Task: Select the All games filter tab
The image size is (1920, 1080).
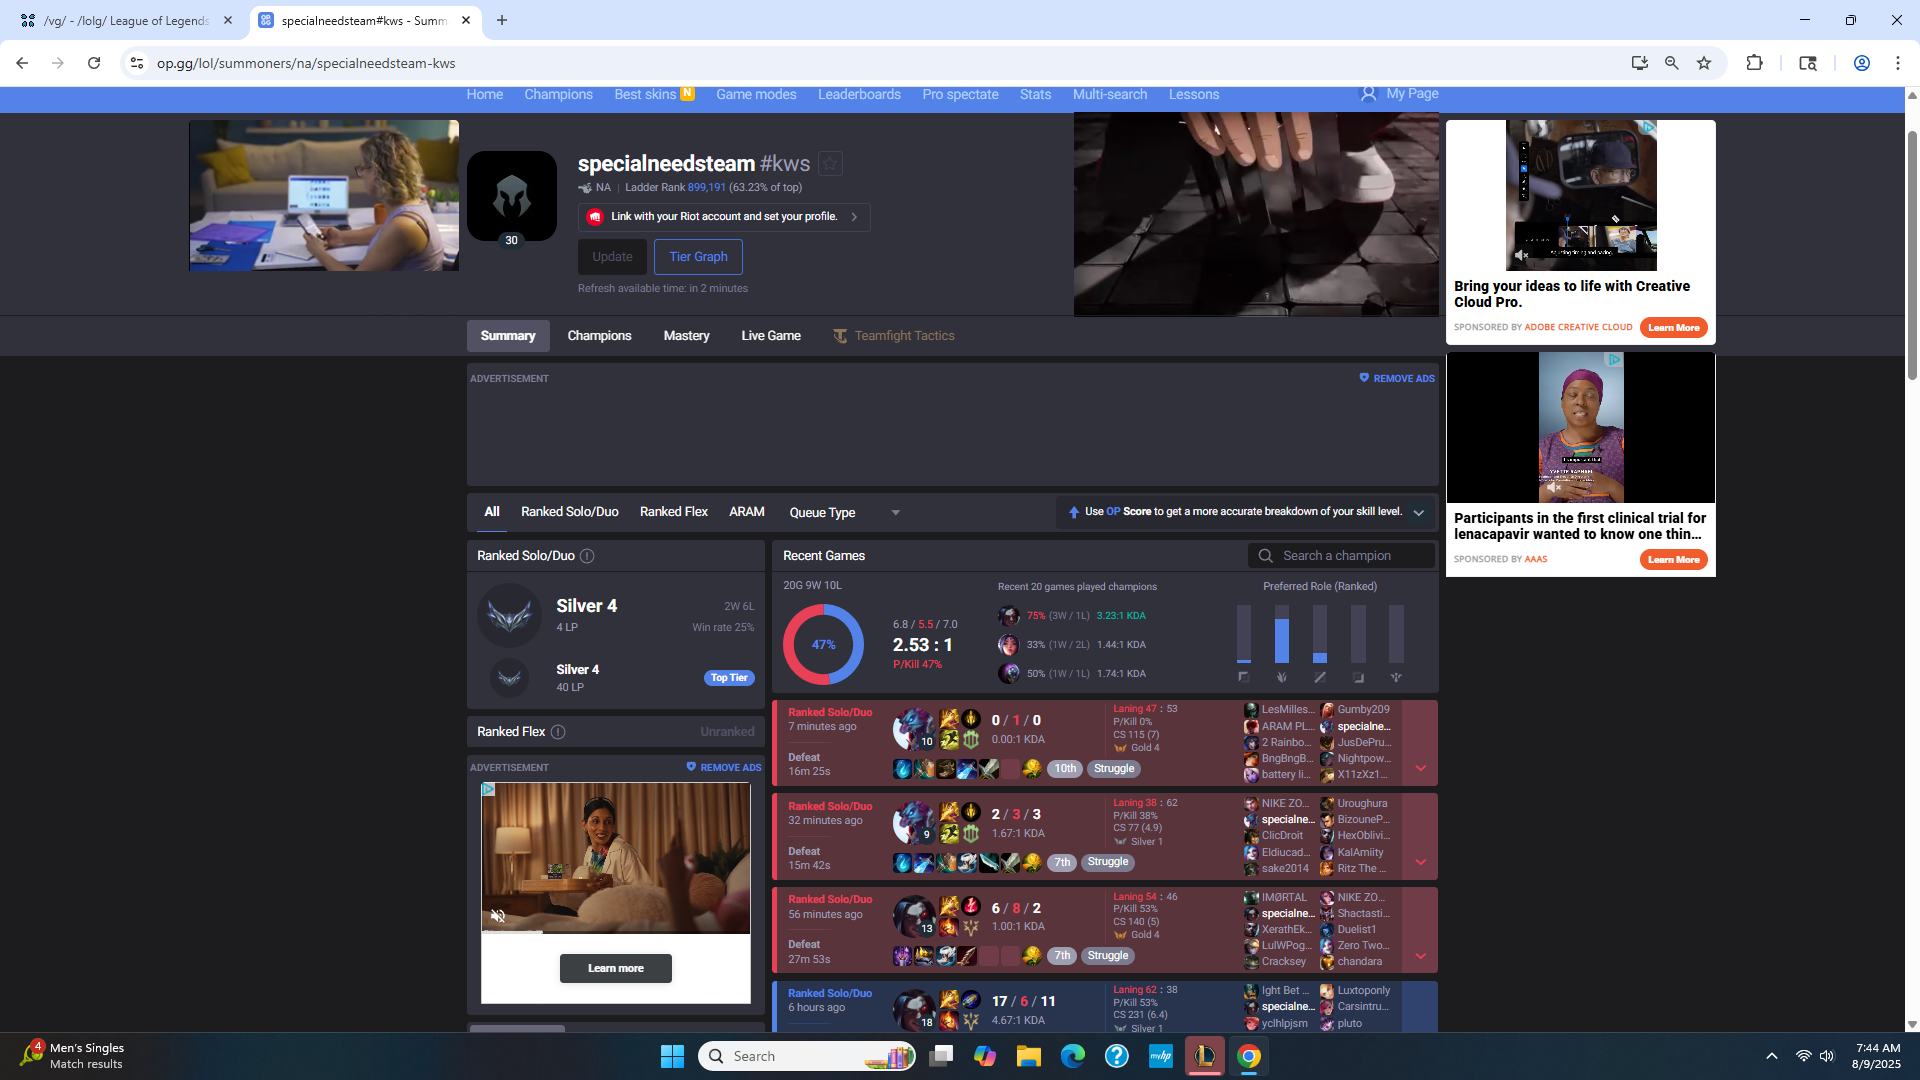Action: click(492, 512)
